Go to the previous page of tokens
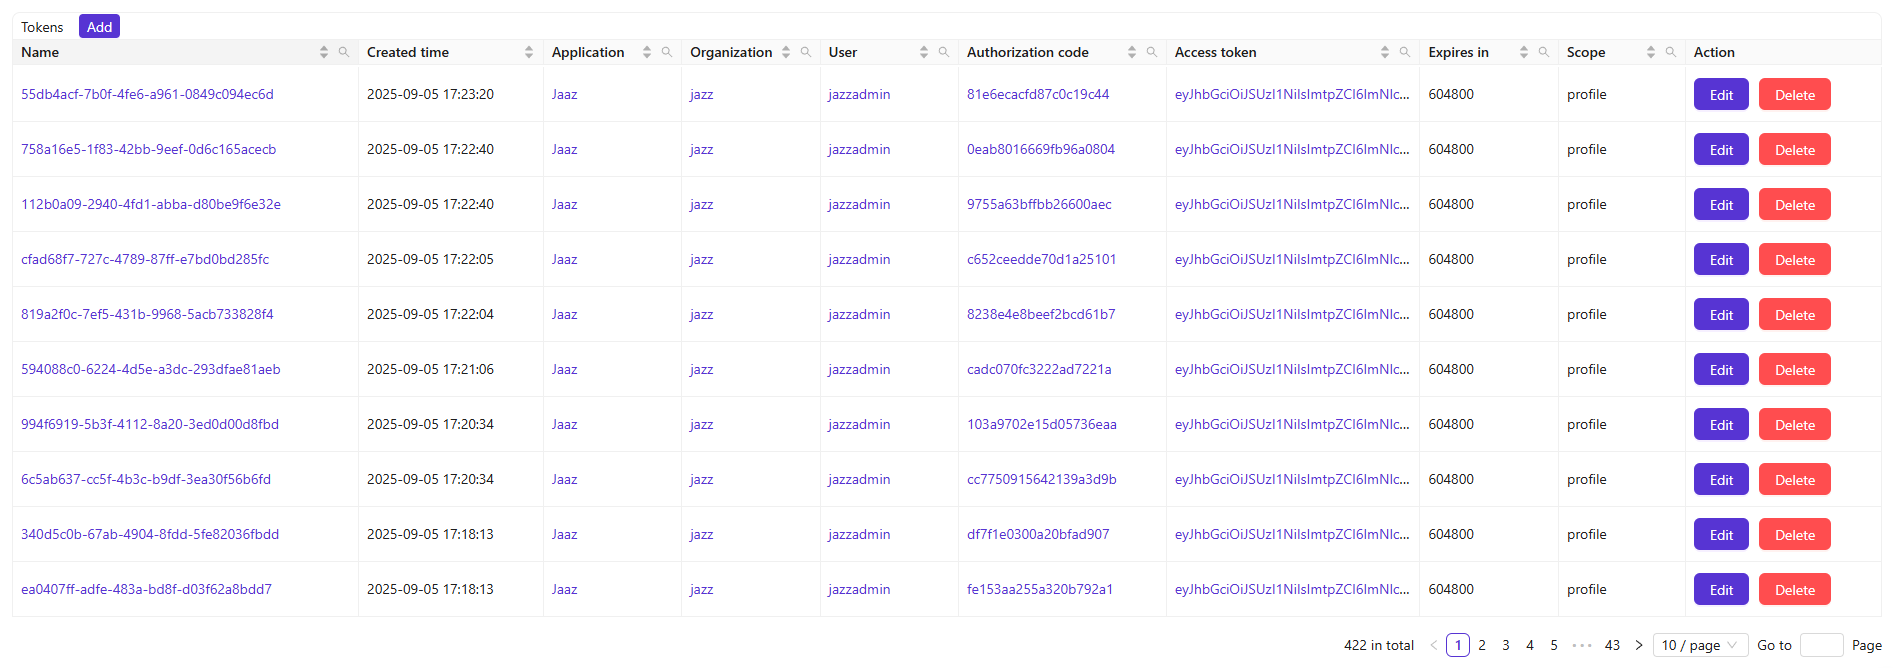The image size is (1893, 668). pyautogui.click(x=1434, y=645)
